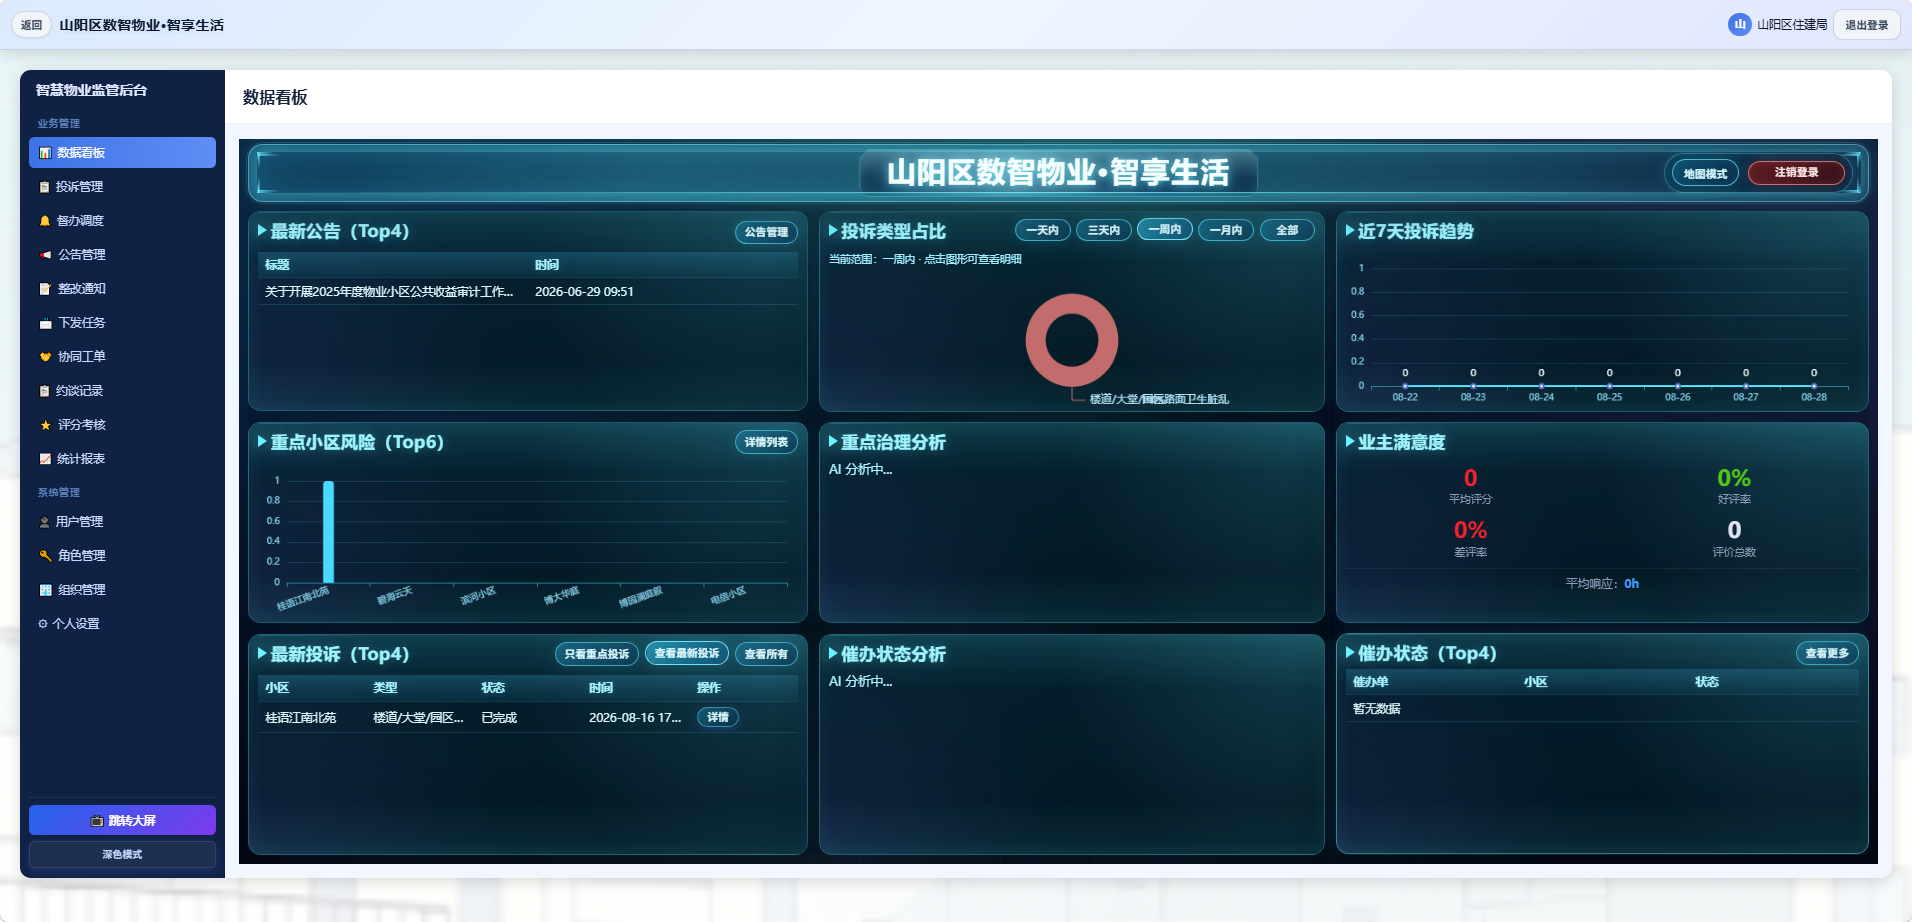Select the 全部 time range filter

tap(1287, 230)
